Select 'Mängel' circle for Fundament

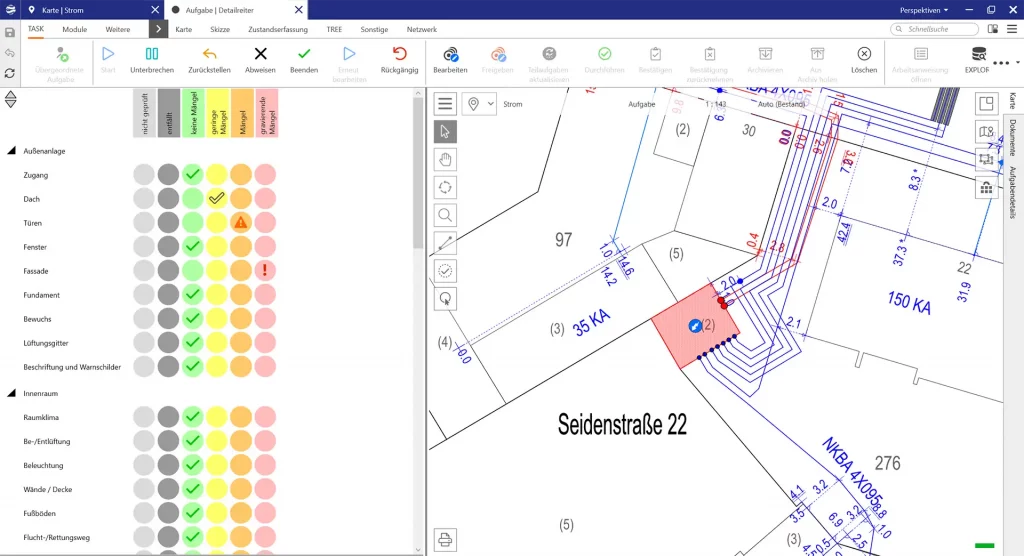241,295
